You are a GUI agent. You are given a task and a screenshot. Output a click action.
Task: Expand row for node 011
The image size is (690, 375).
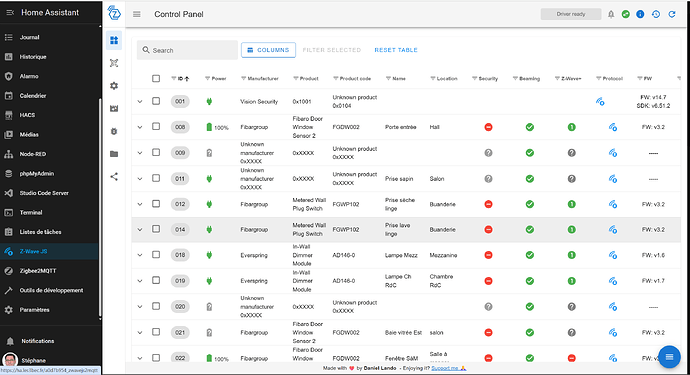[x=139, y=179]
